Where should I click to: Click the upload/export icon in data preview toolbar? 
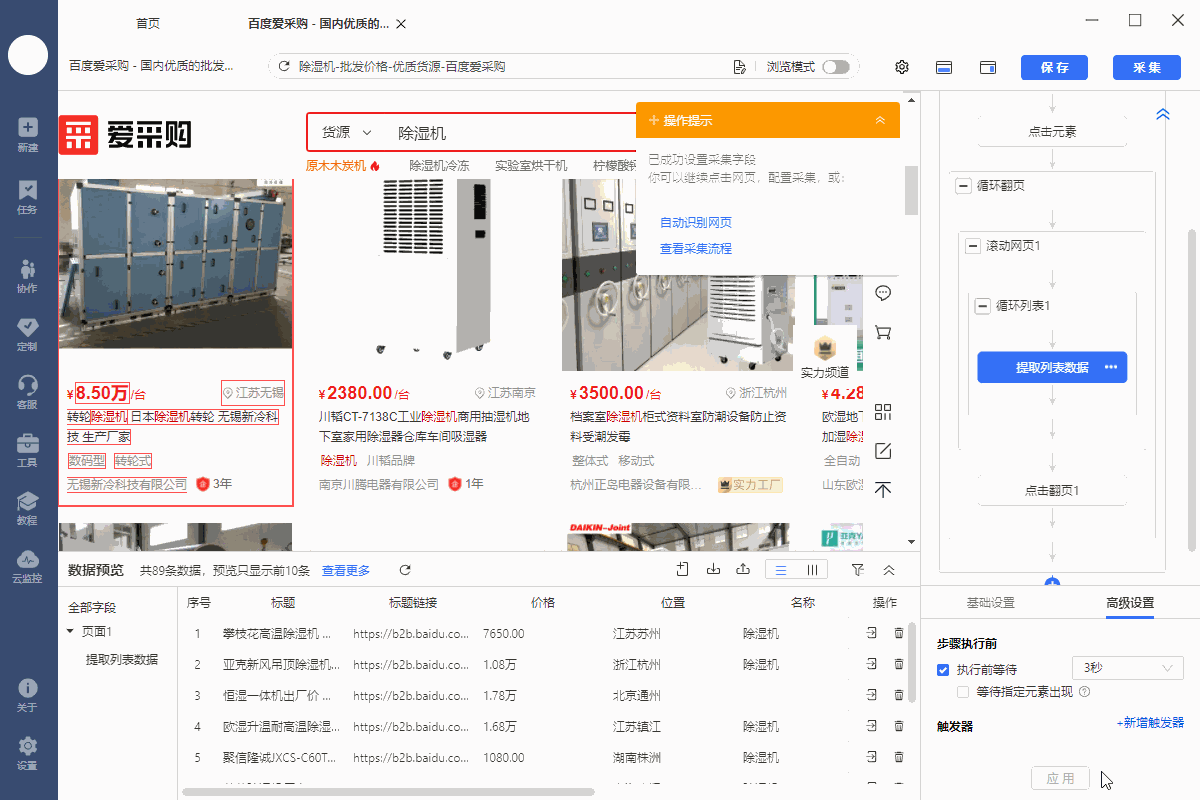[743, 570]
